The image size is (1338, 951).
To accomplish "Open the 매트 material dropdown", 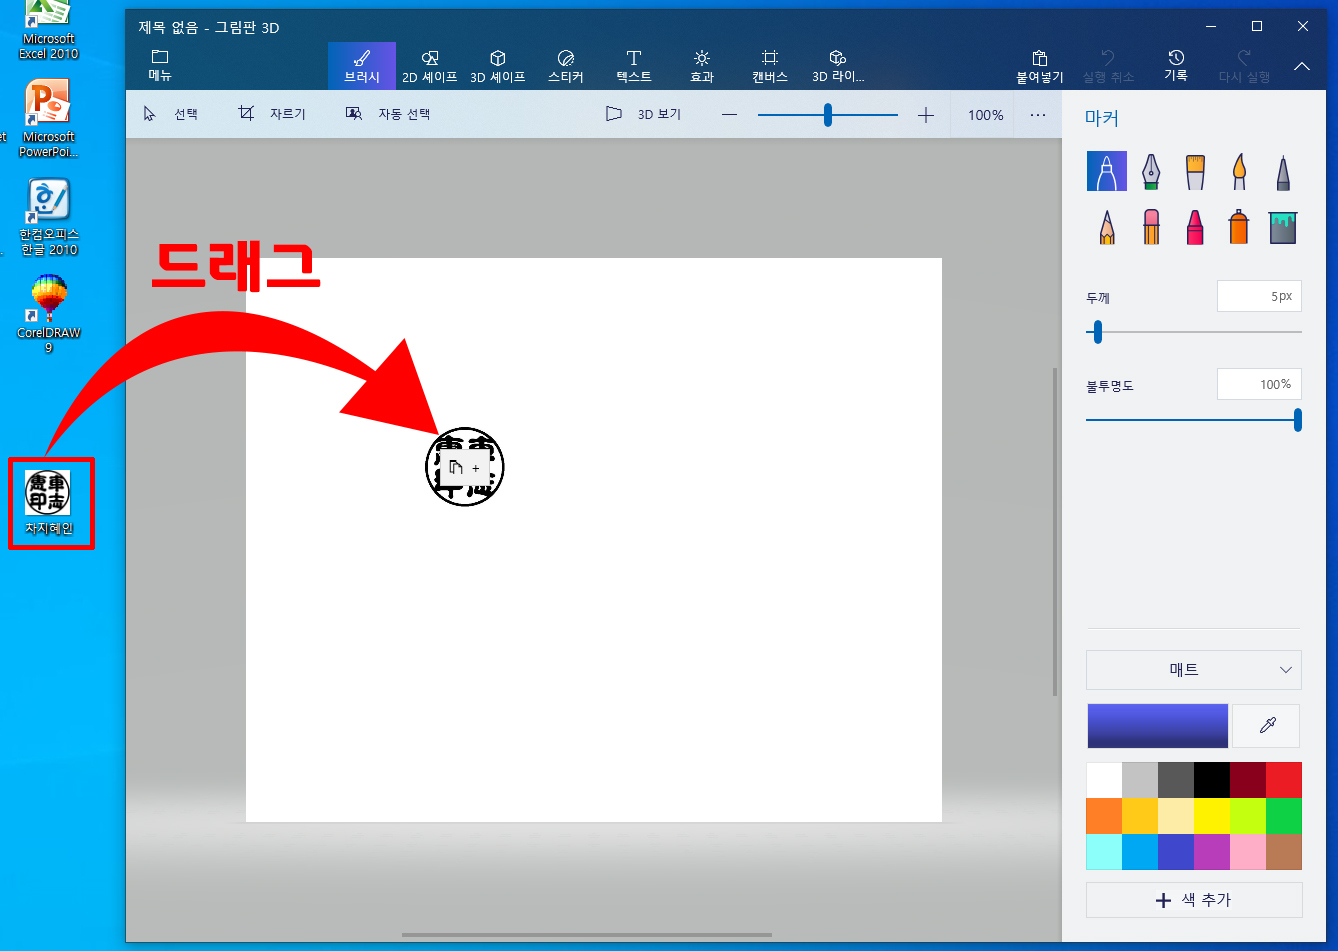I will pyautogui.click(x=1193, y=670).
